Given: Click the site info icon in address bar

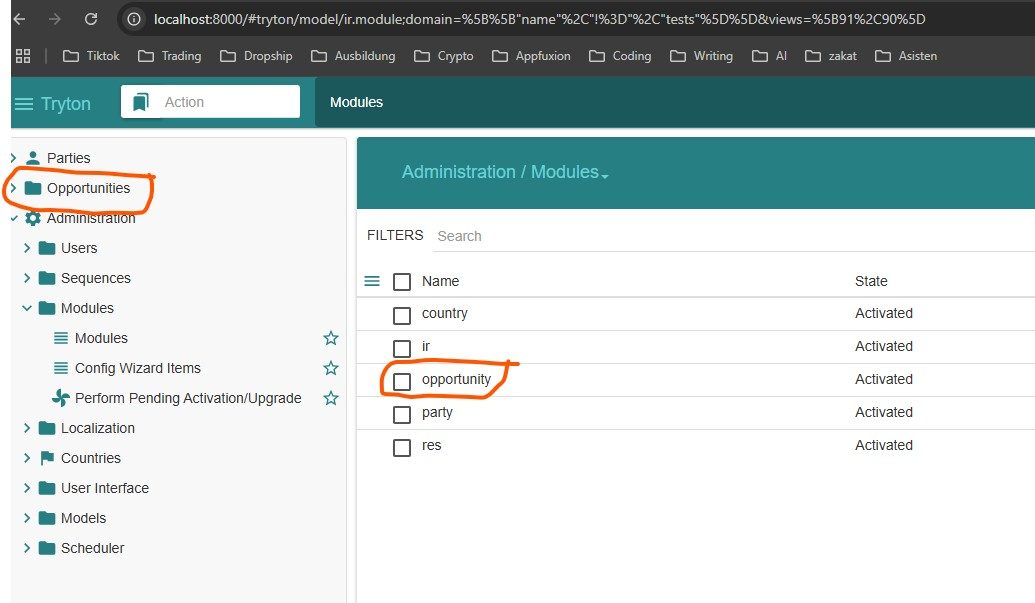Looking at the screenshot, I should [133, 19].
